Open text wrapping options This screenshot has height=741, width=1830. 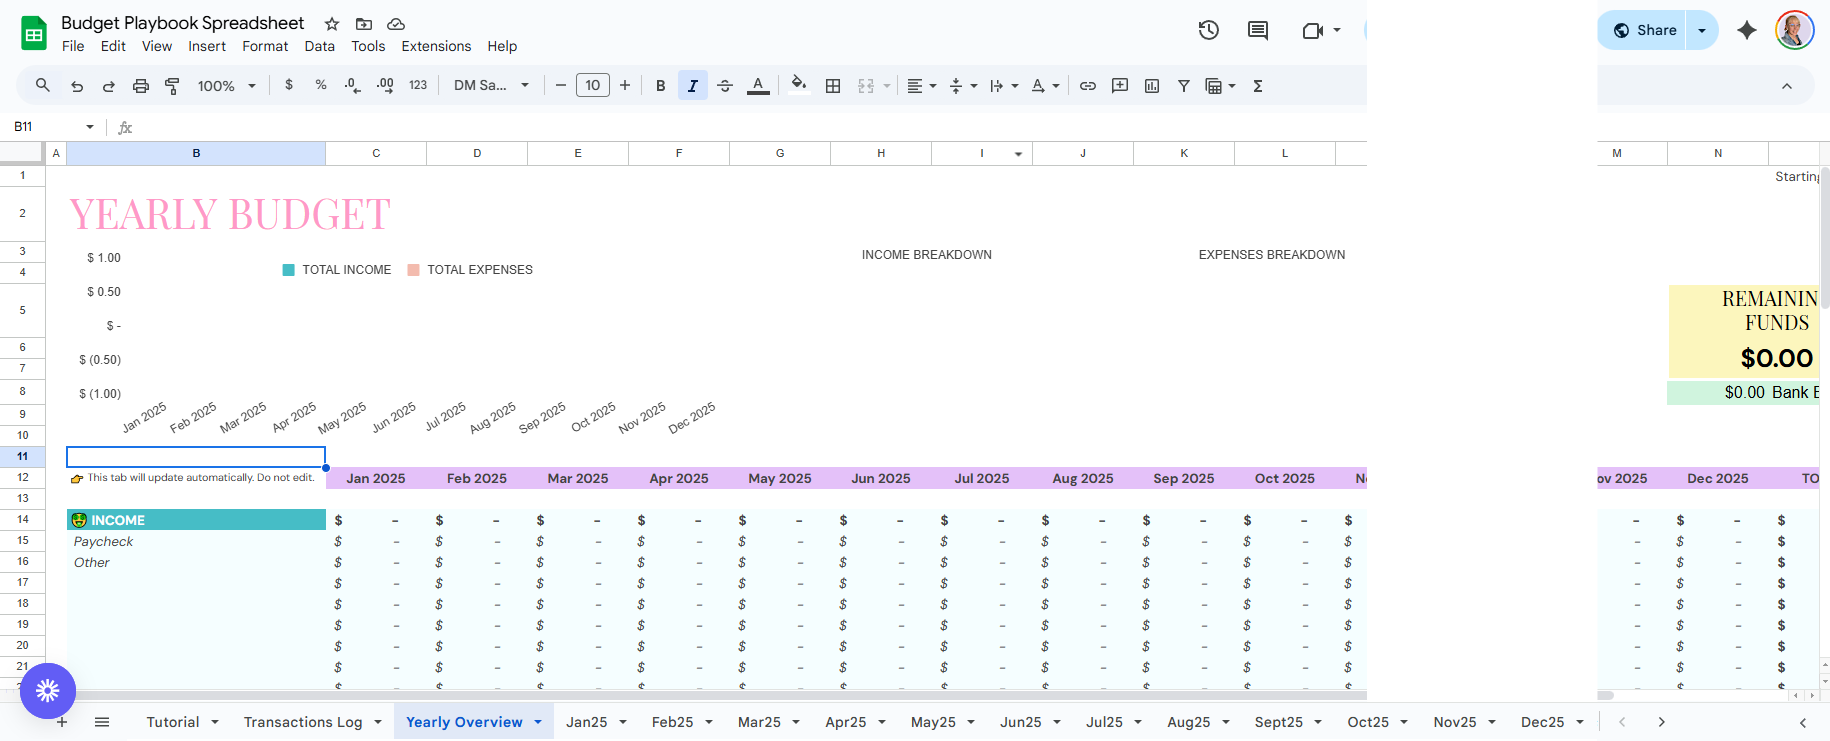coord(1004,86)
